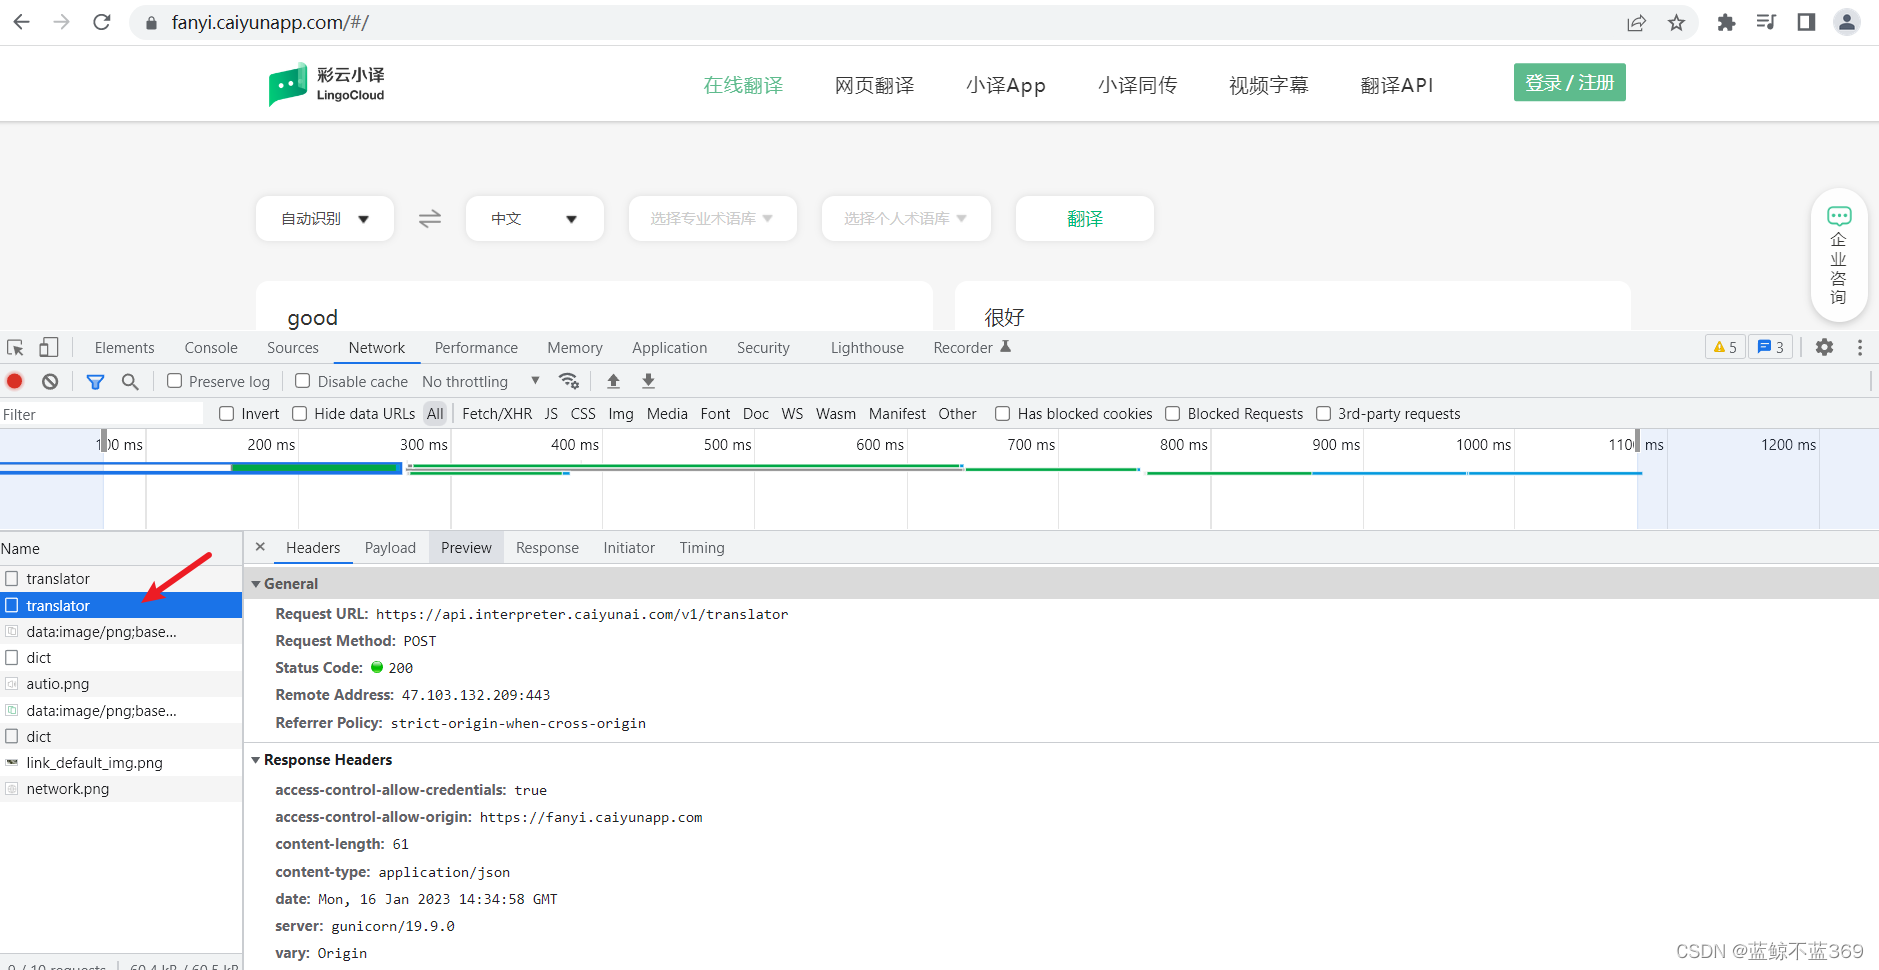The height and width of the screenshot is (970, 1879).
Task: Go back with browser back arrow
Action: click(x=22, y=22)
